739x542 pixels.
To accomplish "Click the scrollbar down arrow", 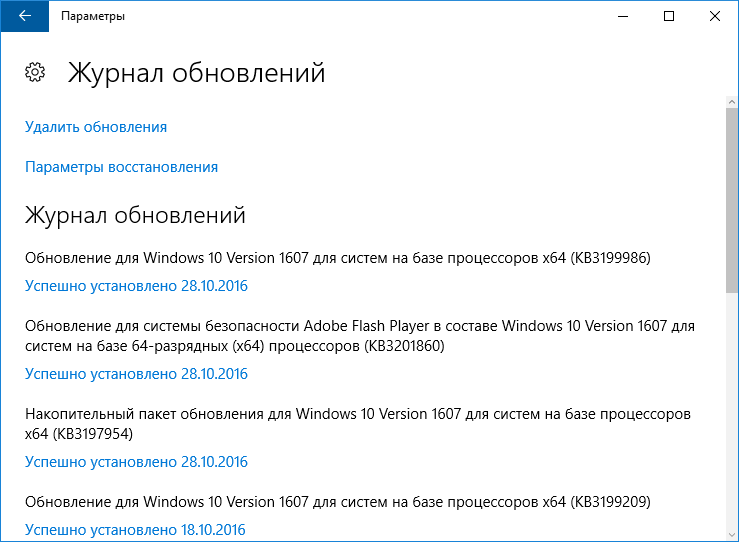I will 731,535.
